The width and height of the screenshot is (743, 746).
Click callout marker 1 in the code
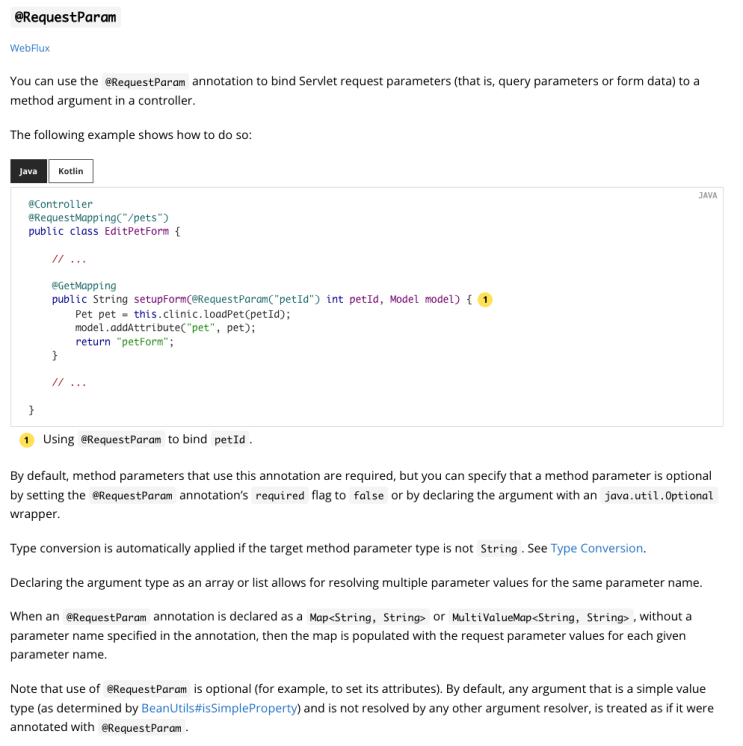click(485, 300)
